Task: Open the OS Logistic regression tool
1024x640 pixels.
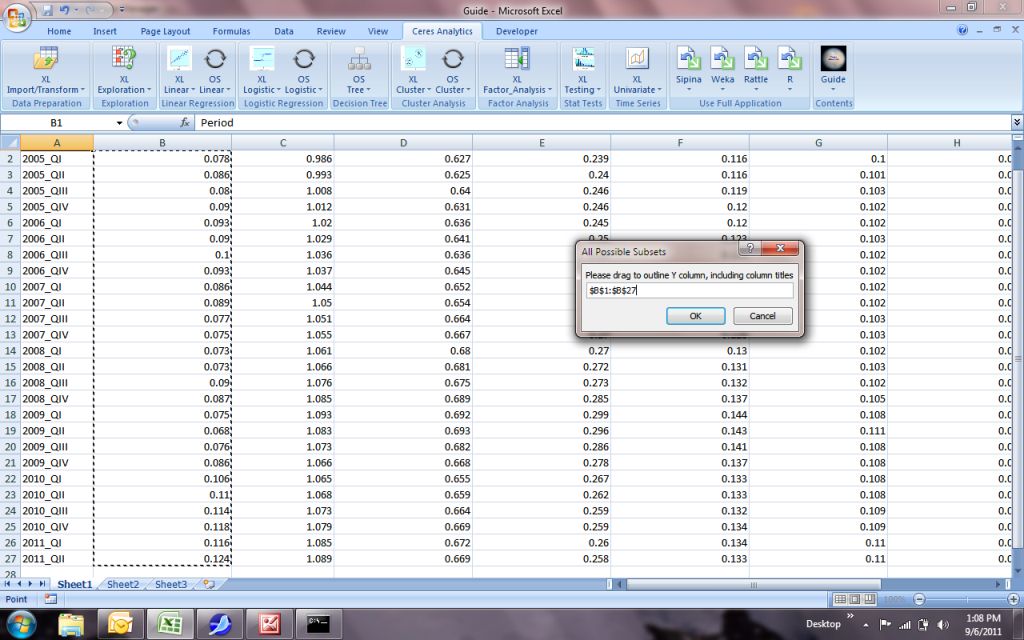Action: pos(304,70)
